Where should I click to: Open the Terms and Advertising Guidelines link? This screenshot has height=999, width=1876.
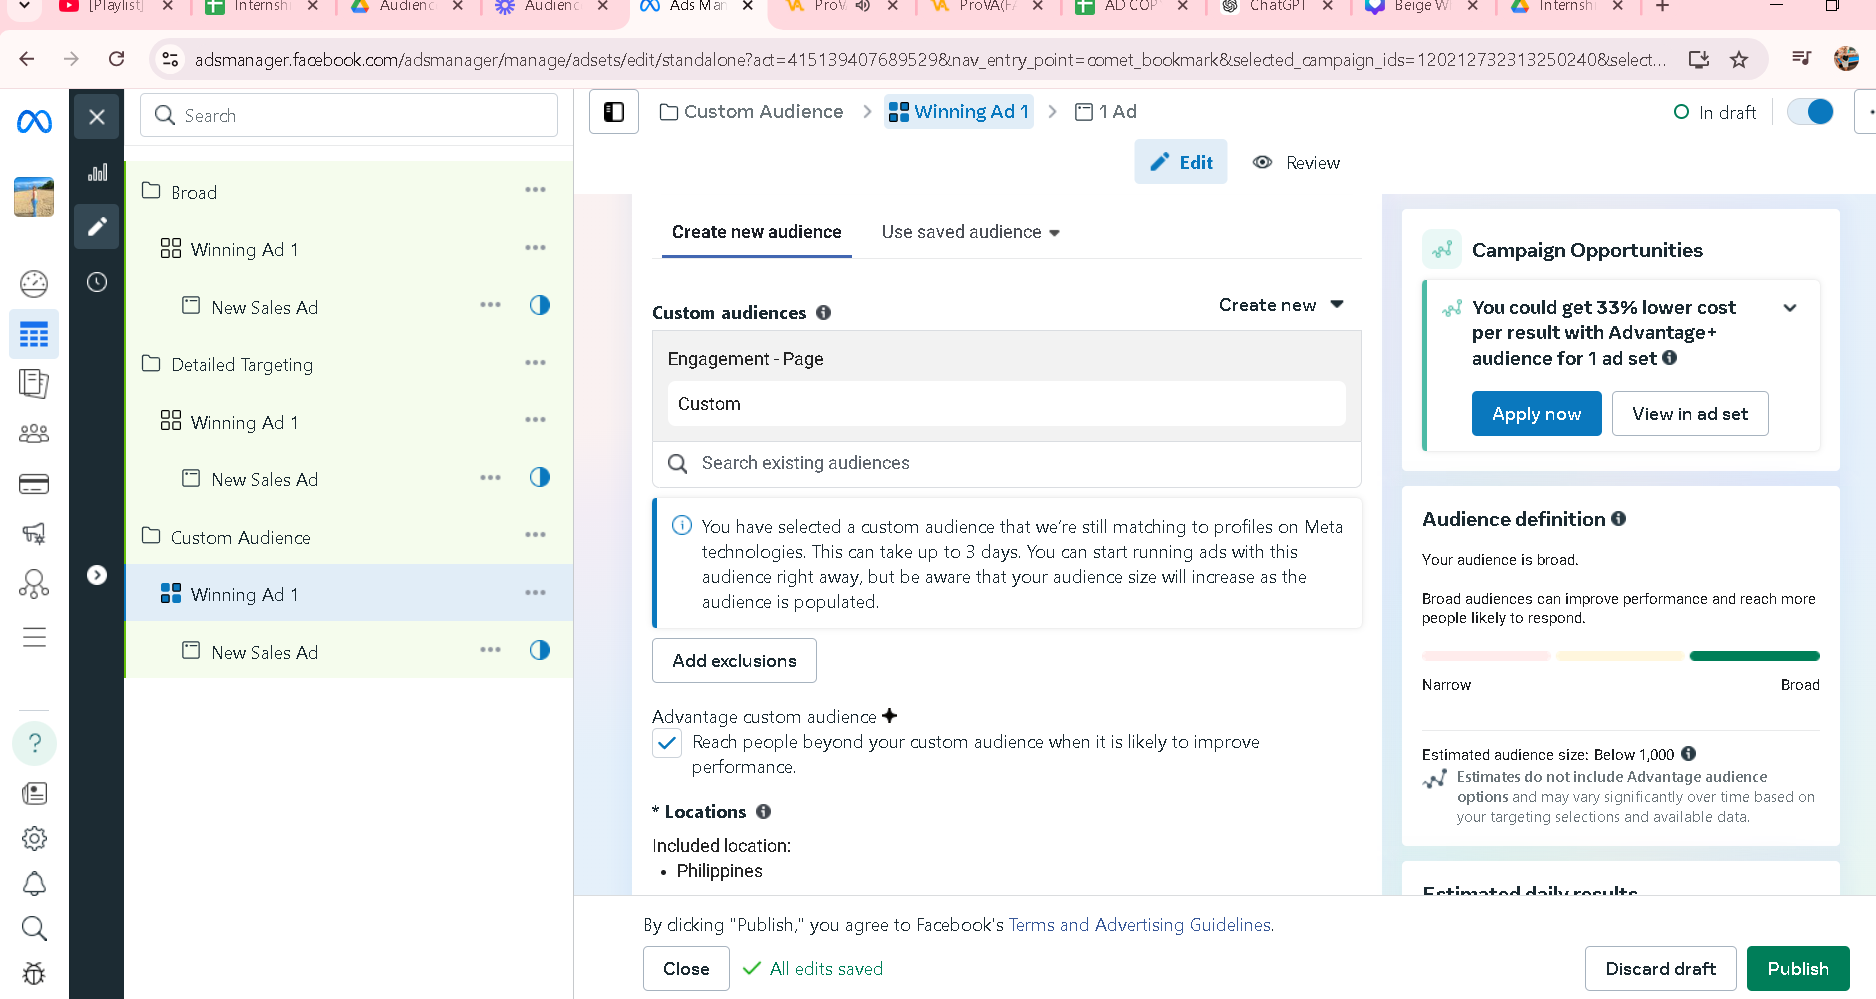coord(1140,925)
